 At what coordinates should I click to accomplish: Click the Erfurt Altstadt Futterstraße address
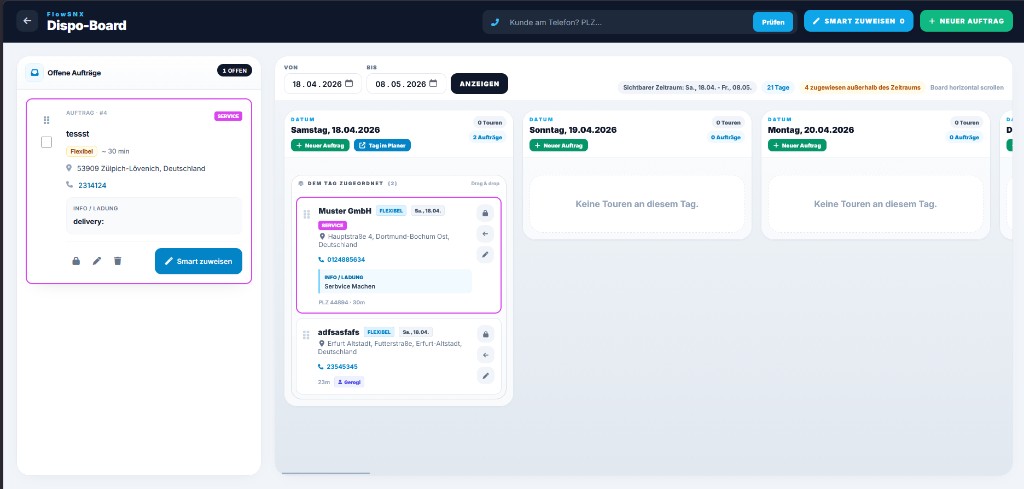click(389, 347)
